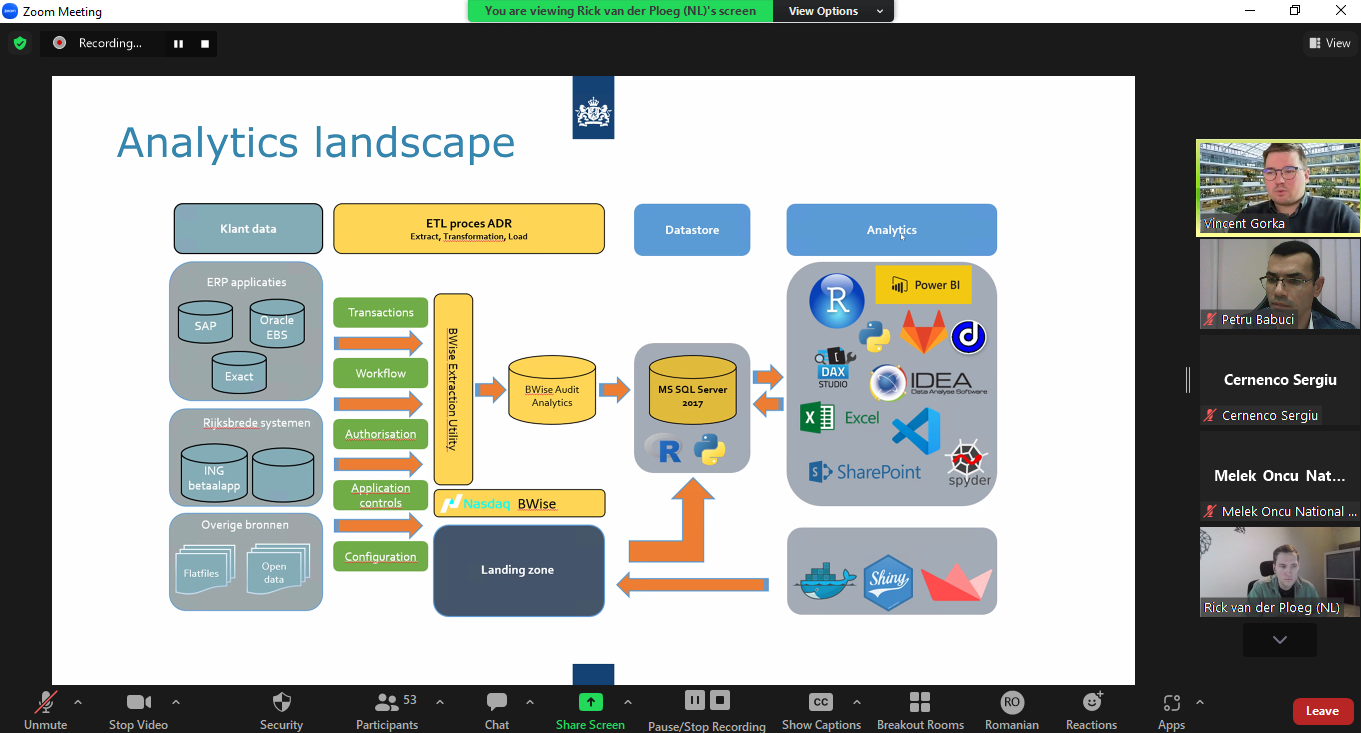The width and height of the screenshot is (1361, 733).
Task: Click the Spyder logo
Action: point(969,462)
